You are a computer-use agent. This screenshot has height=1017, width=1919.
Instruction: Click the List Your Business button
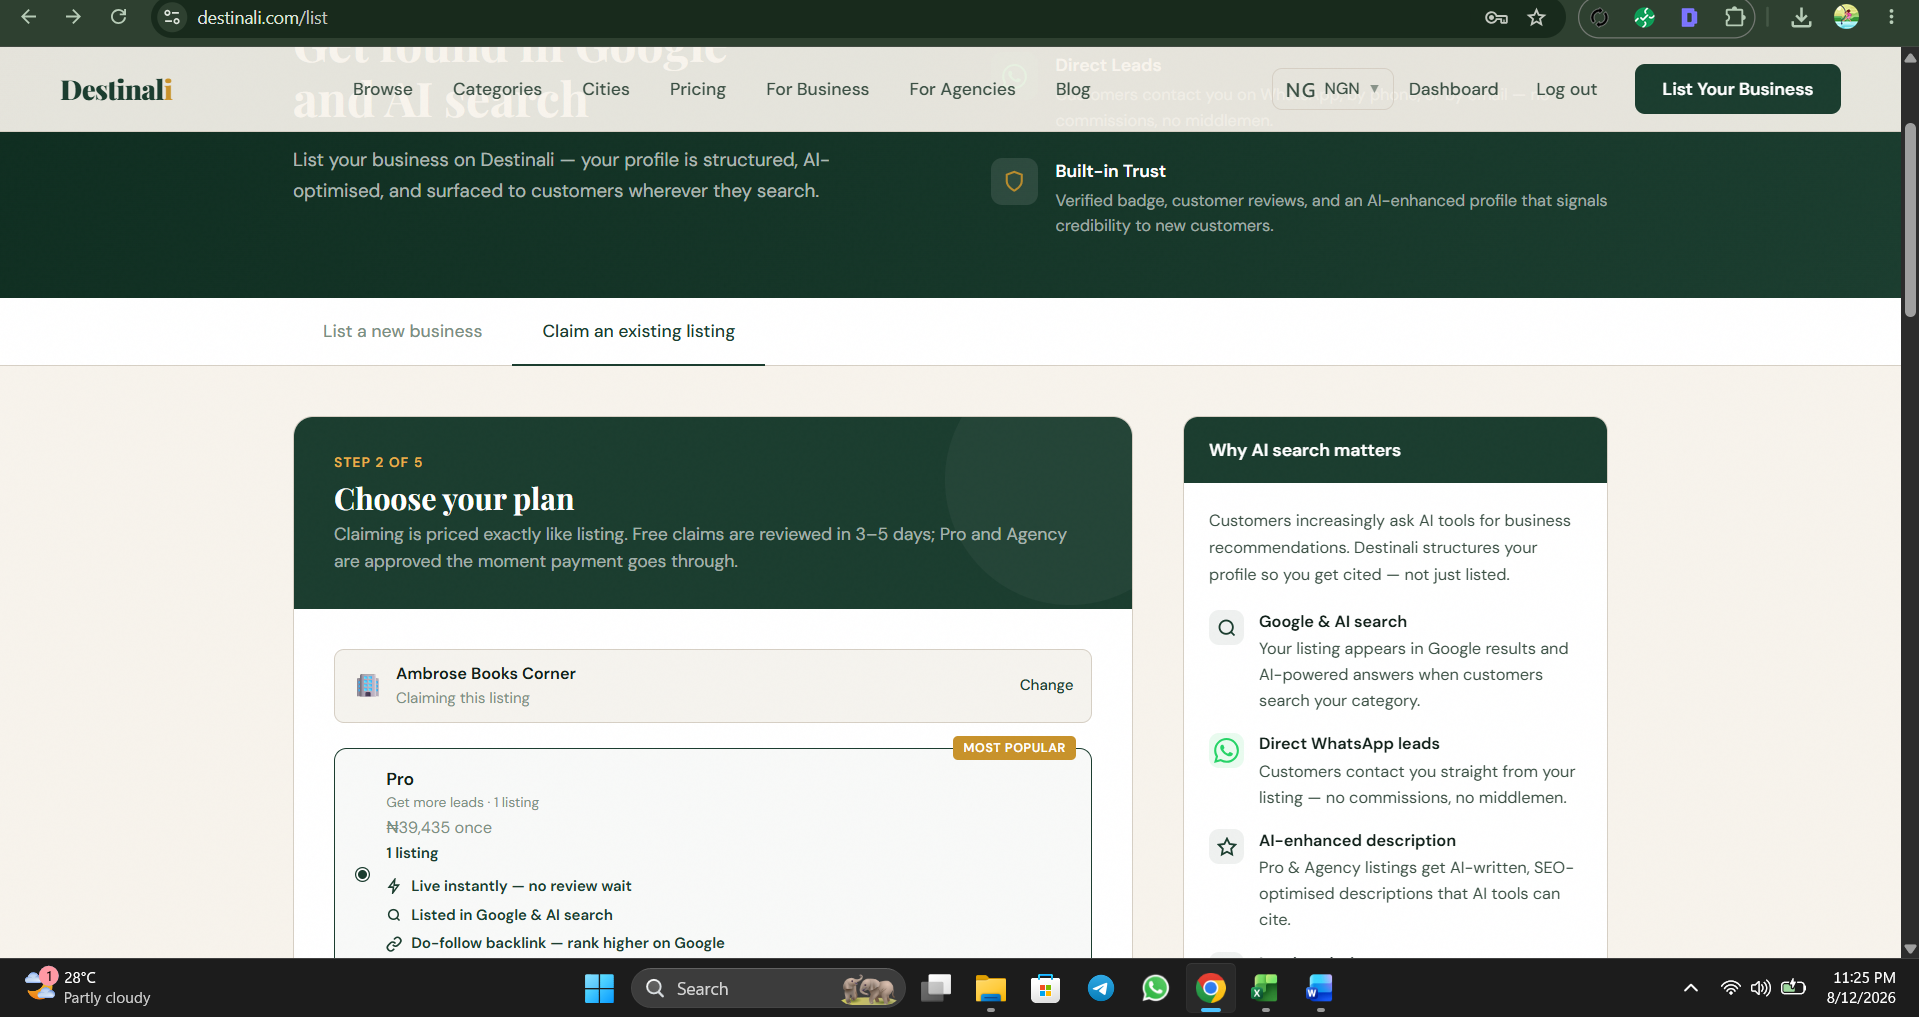[x=1737, y=89]
